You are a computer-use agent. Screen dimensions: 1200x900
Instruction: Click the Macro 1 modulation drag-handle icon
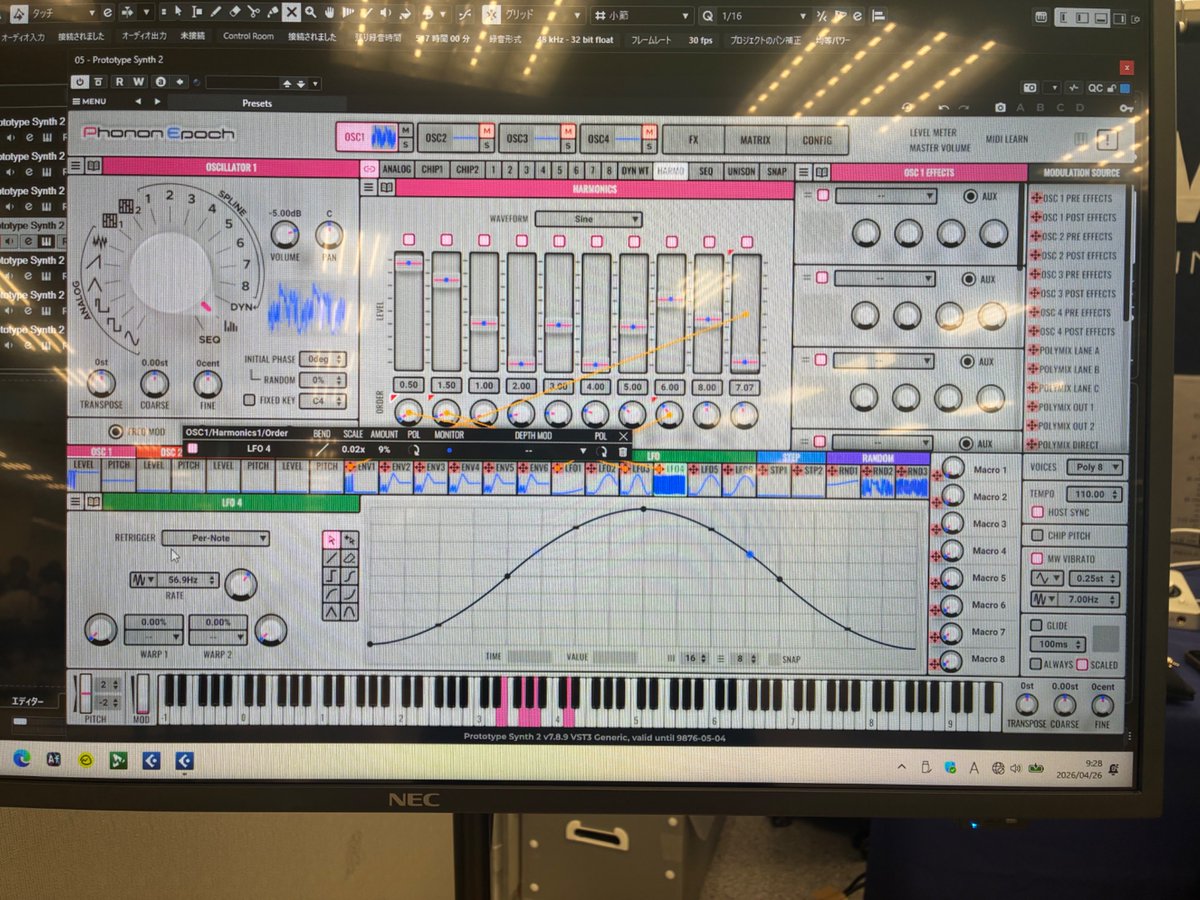937,475
